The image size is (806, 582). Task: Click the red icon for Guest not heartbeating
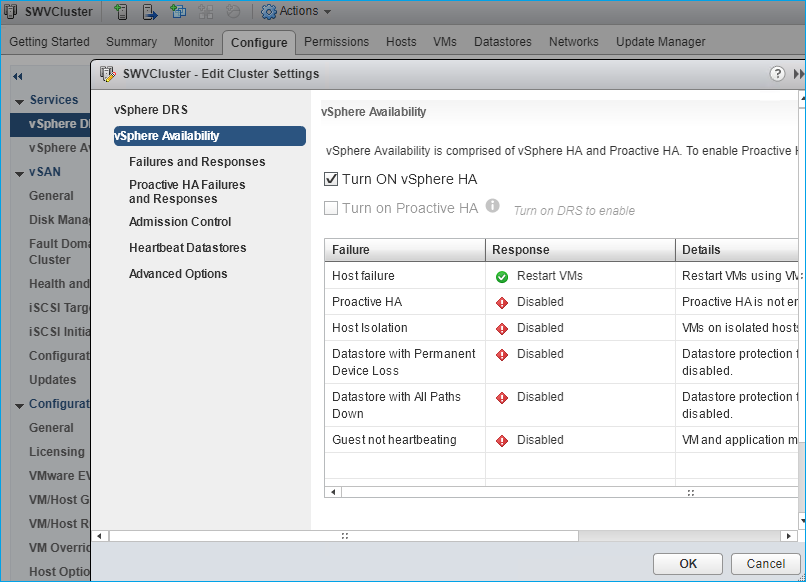click(x=502, y=441)
